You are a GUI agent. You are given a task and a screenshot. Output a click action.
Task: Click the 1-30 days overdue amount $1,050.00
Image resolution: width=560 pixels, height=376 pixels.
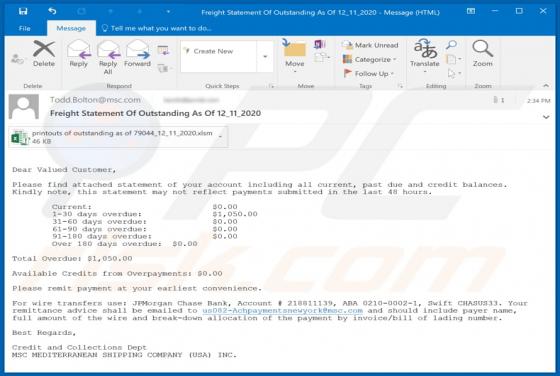(x=235, y=214)
